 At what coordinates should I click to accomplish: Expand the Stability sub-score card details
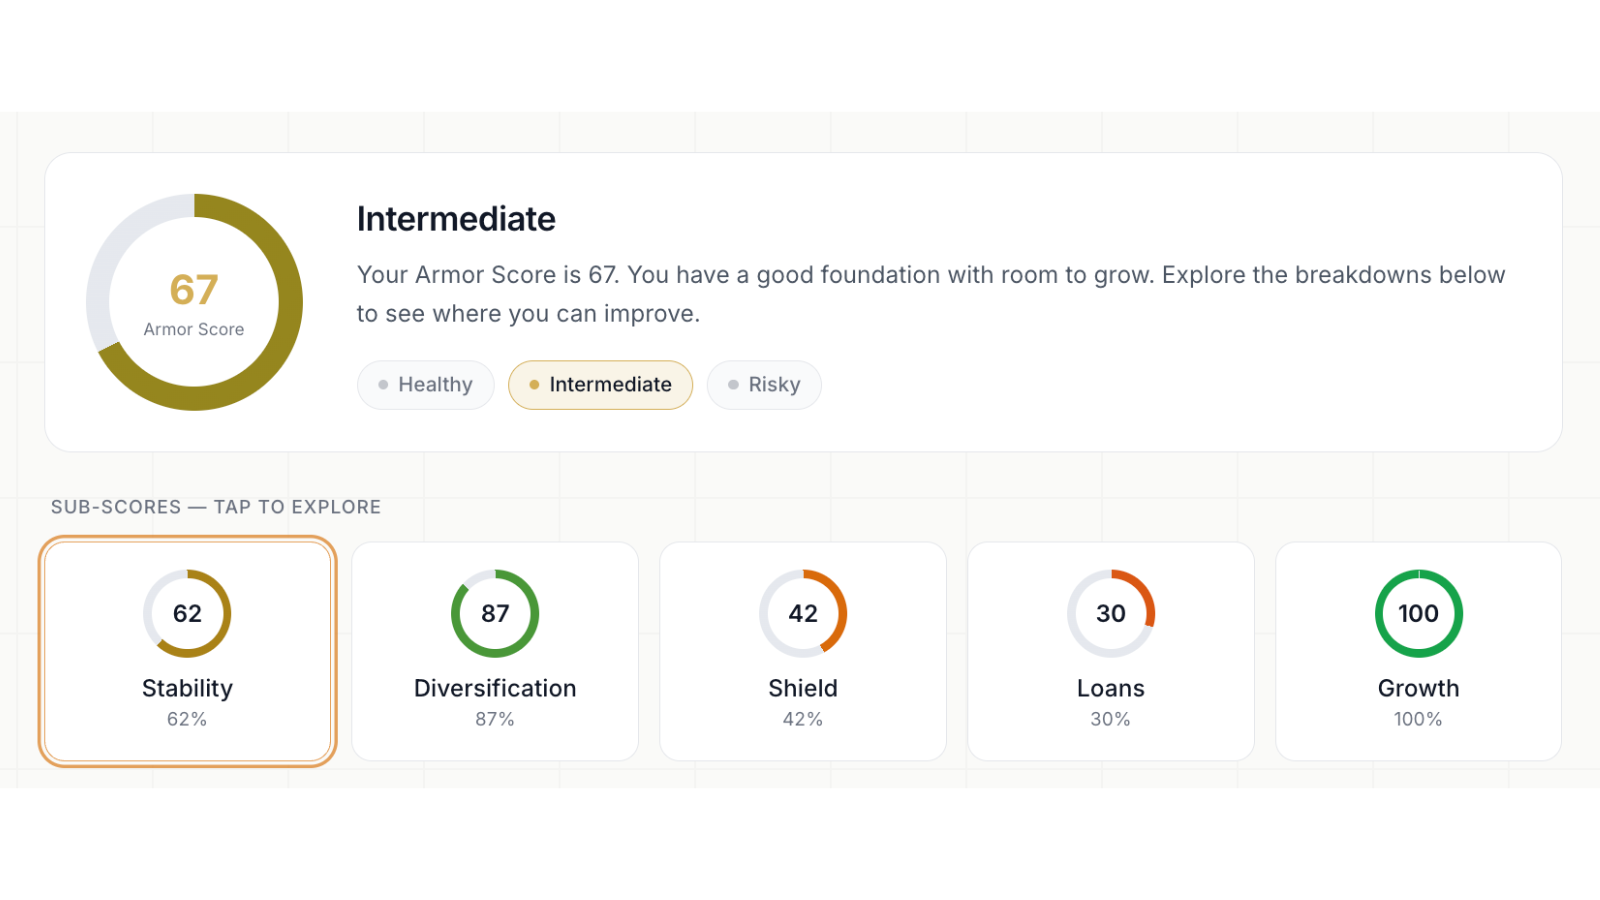(187, 650)
